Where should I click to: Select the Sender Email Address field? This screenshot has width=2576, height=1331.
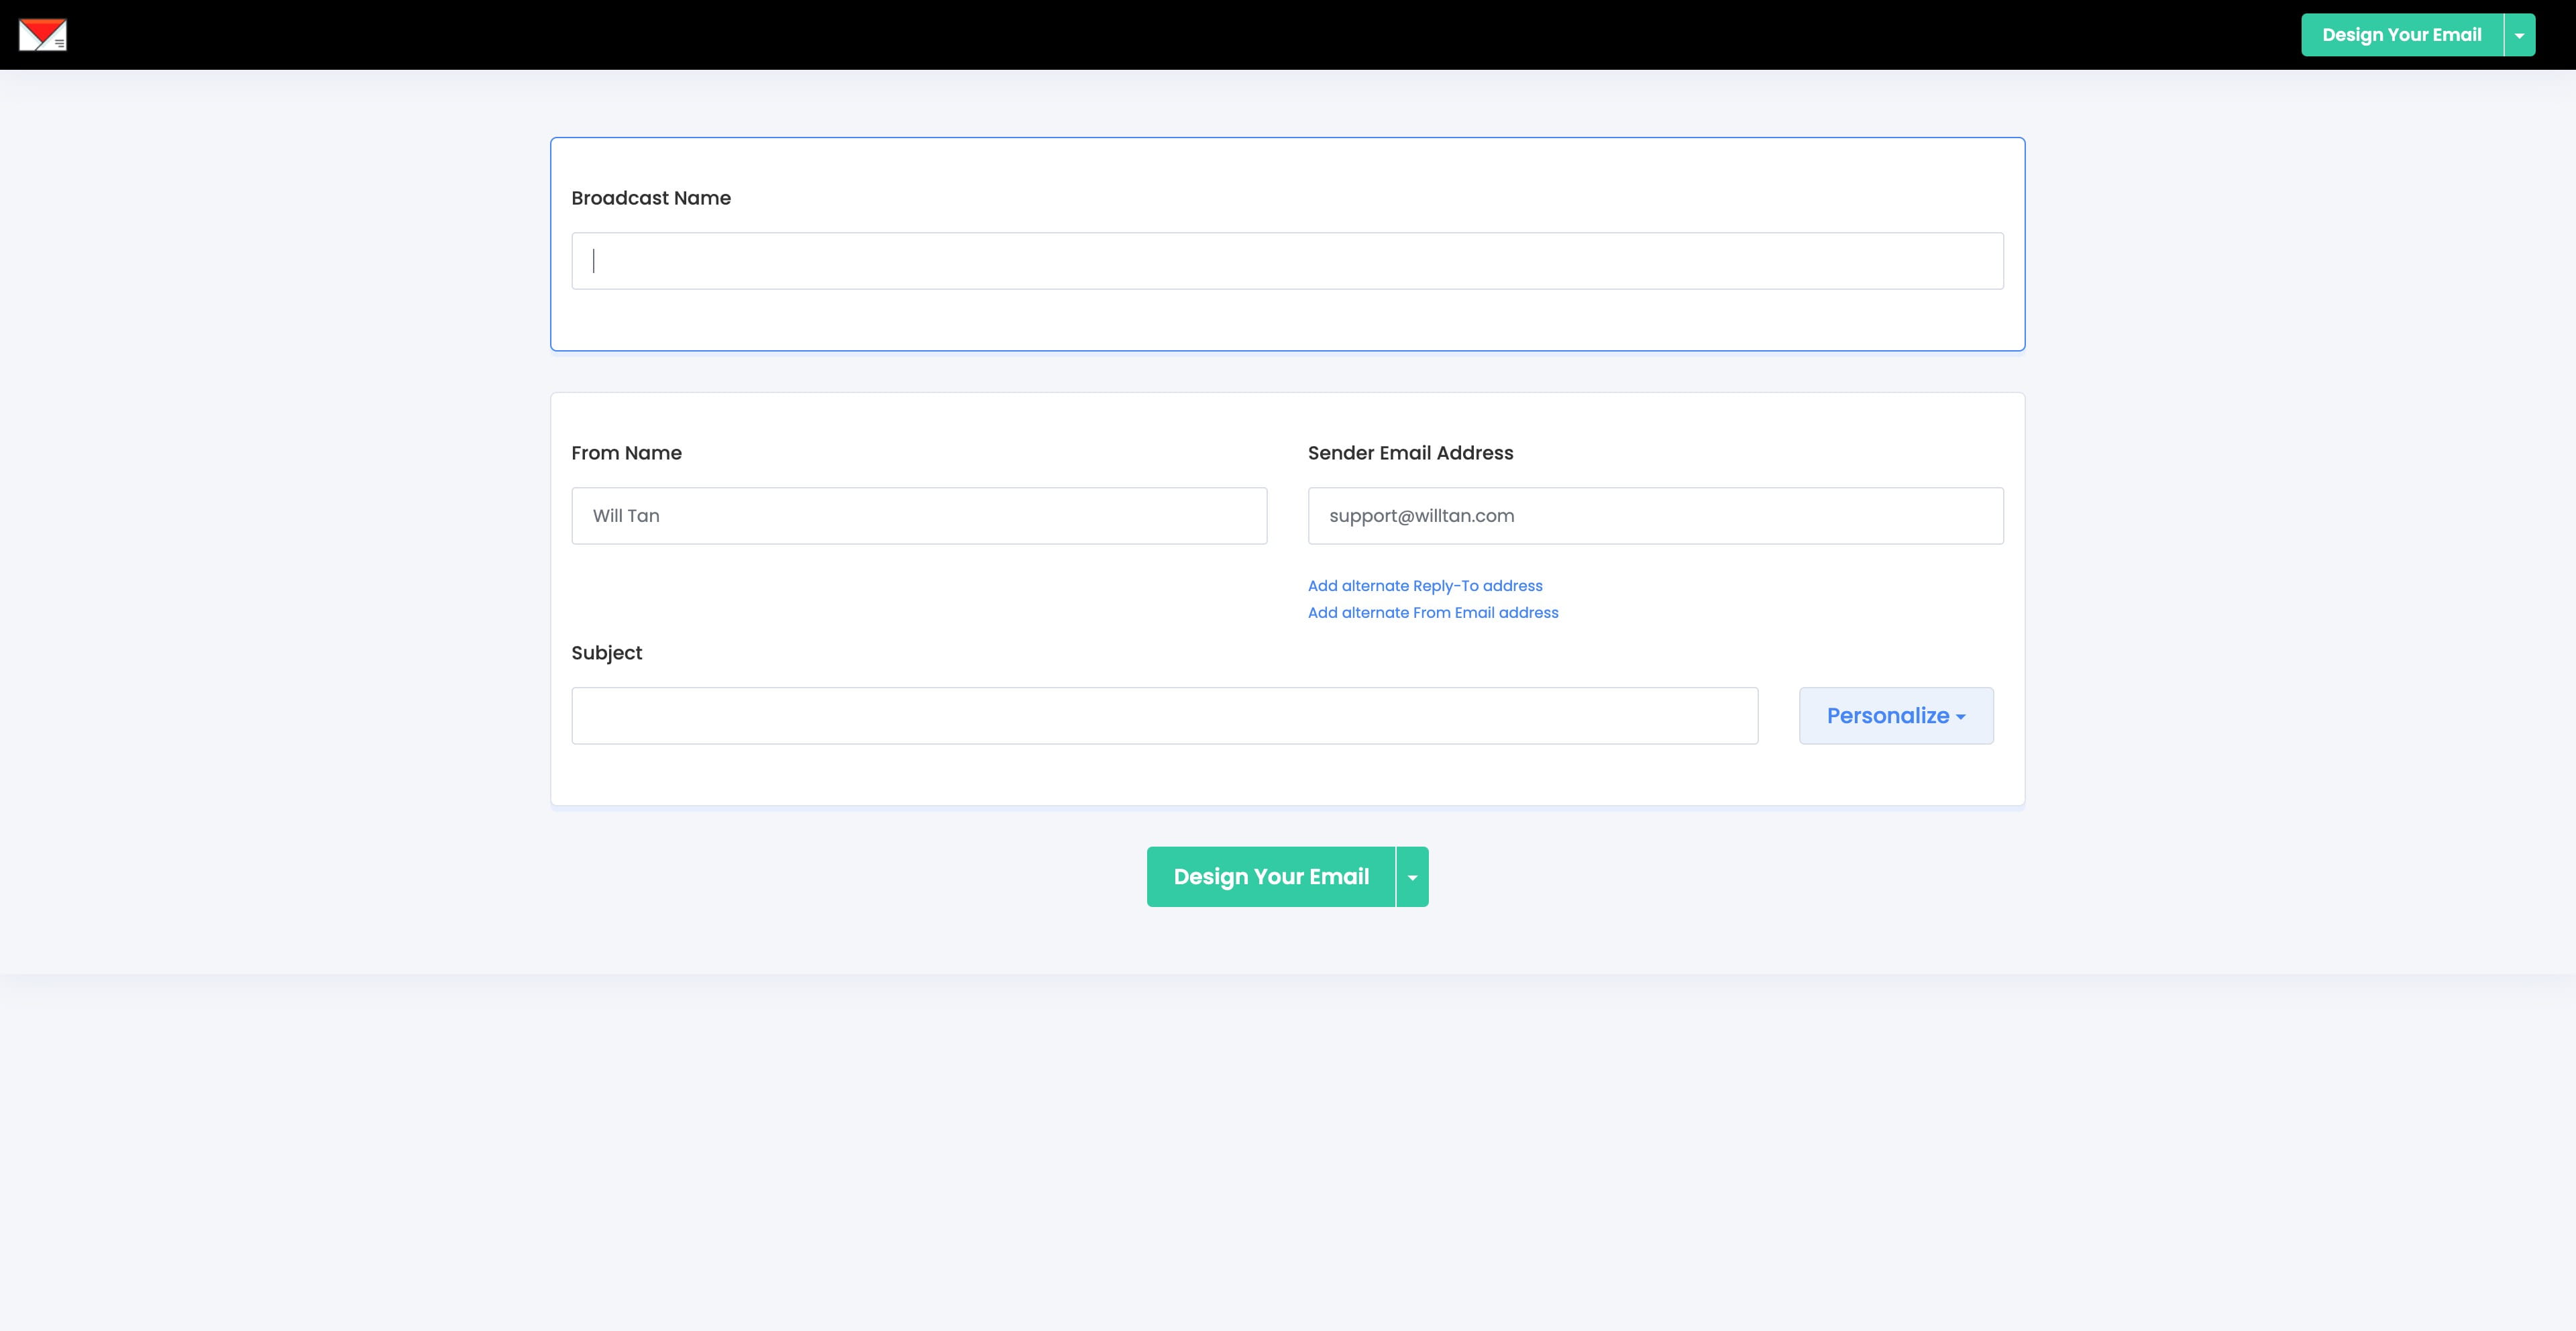click(1655, 516)
